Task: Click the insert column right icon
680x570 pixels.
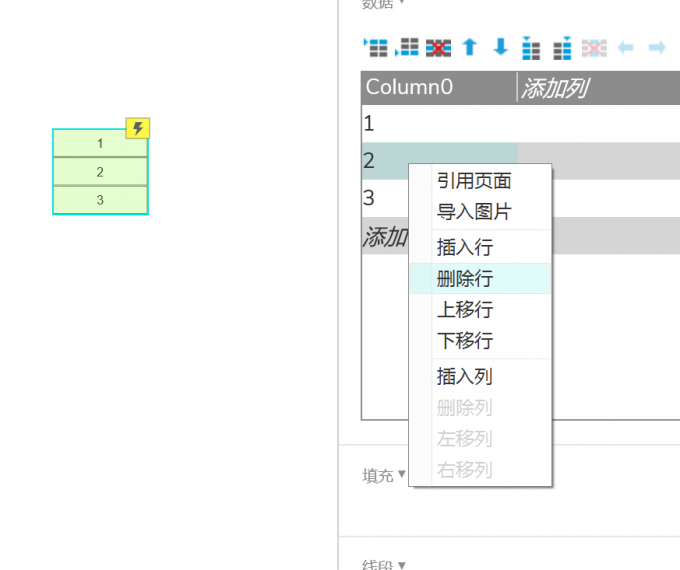Action: (x=562, y=48)
